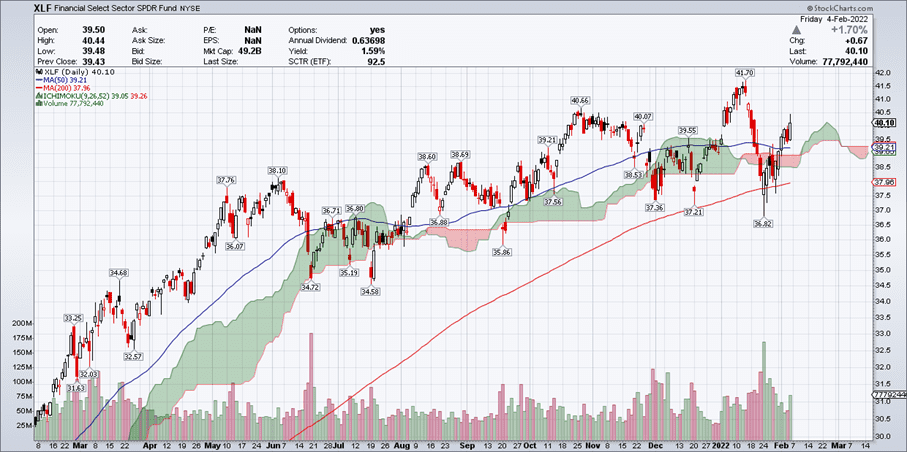
Task: Click the Ichimoku legend icon
Action: point(38,95)
